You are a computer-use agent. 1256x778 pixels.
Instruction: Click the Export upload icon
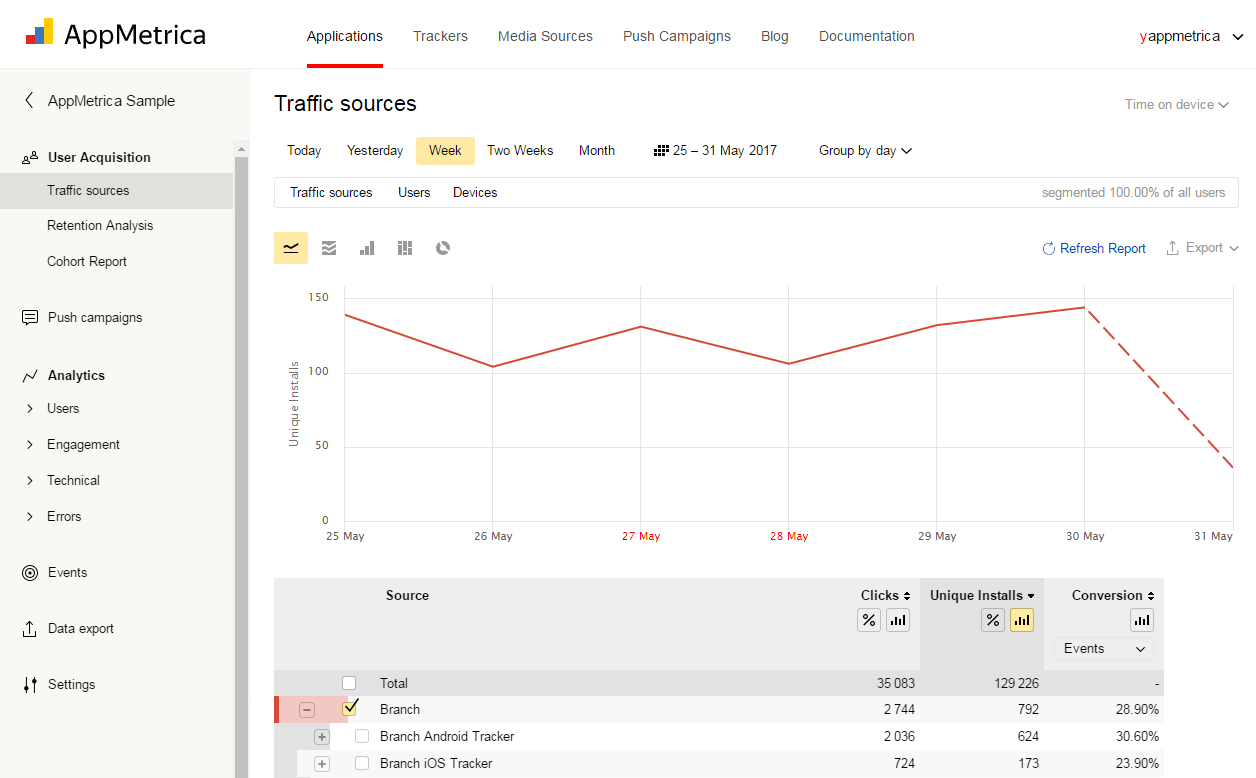(x=1173, y=248)
